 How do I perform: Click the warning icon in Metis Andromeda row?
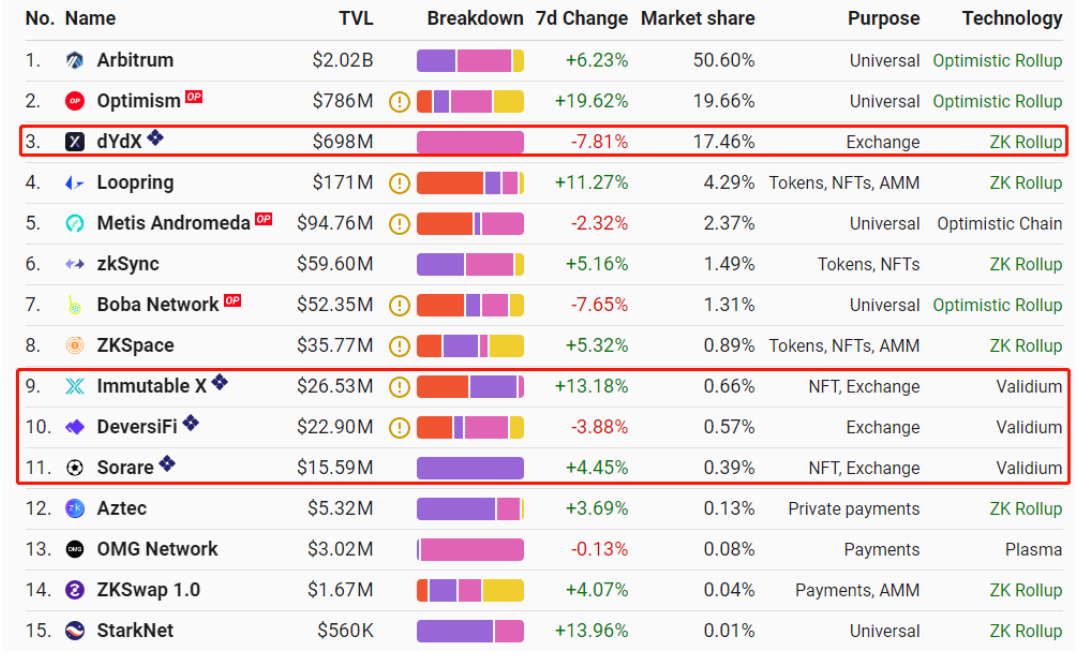(x=399, y=224)
